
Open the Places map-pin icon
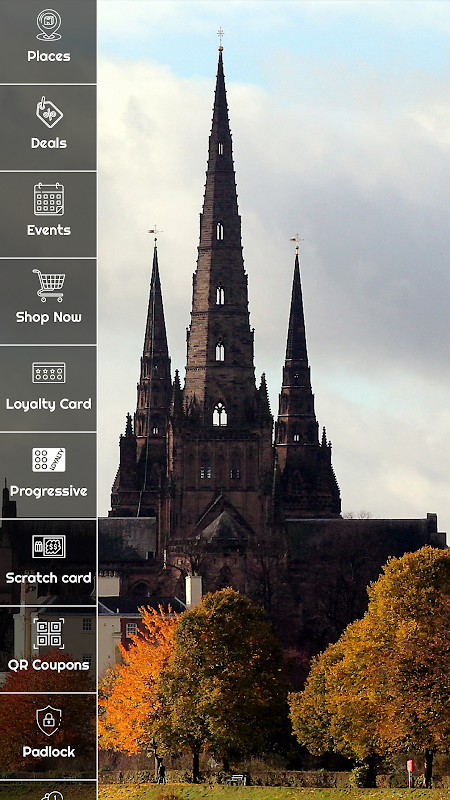(x=48, y=25)
